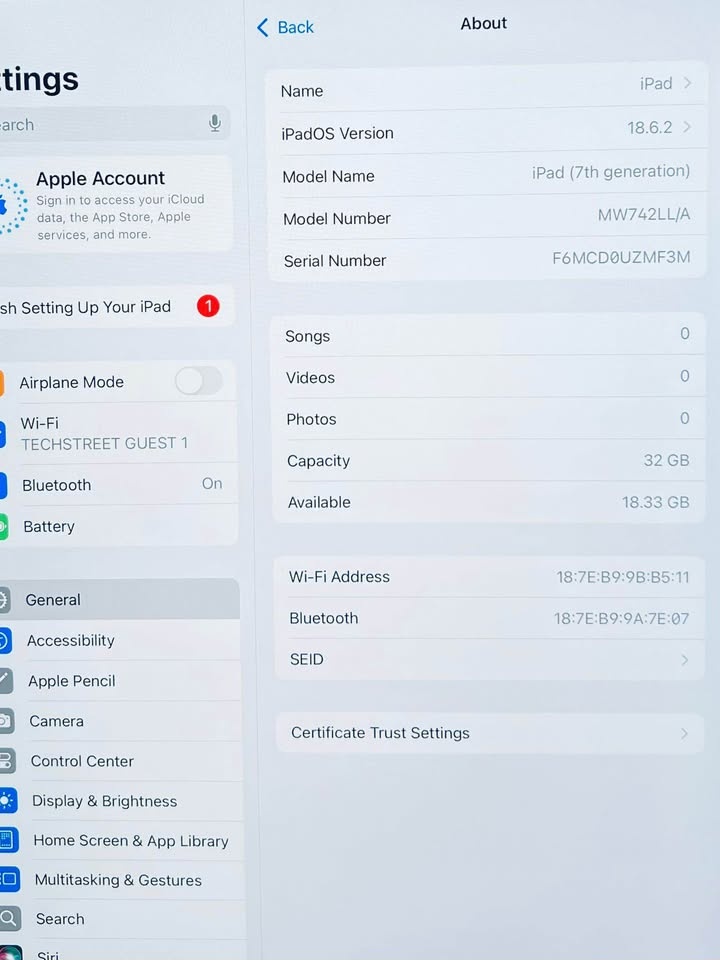The image size is (720, 960).
Task: Select General in the sidebar
Action: pyautogui.click(x=54, y=600)
